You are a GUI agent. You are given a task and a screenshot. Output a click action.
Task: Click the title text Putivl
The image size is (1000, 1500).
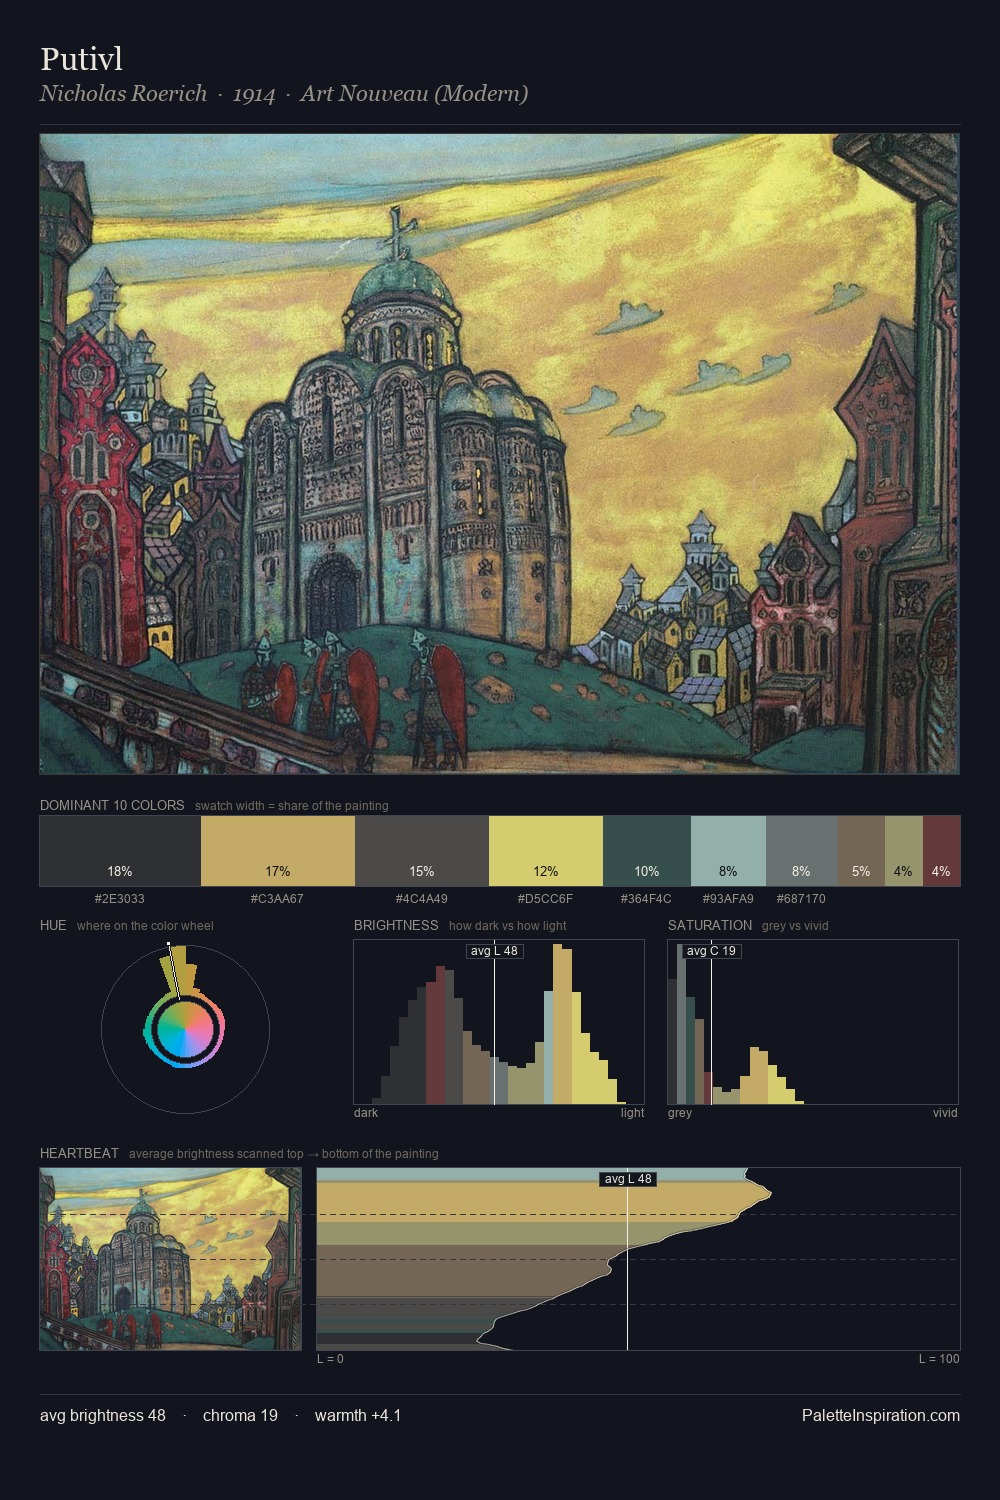click(82, 59)
